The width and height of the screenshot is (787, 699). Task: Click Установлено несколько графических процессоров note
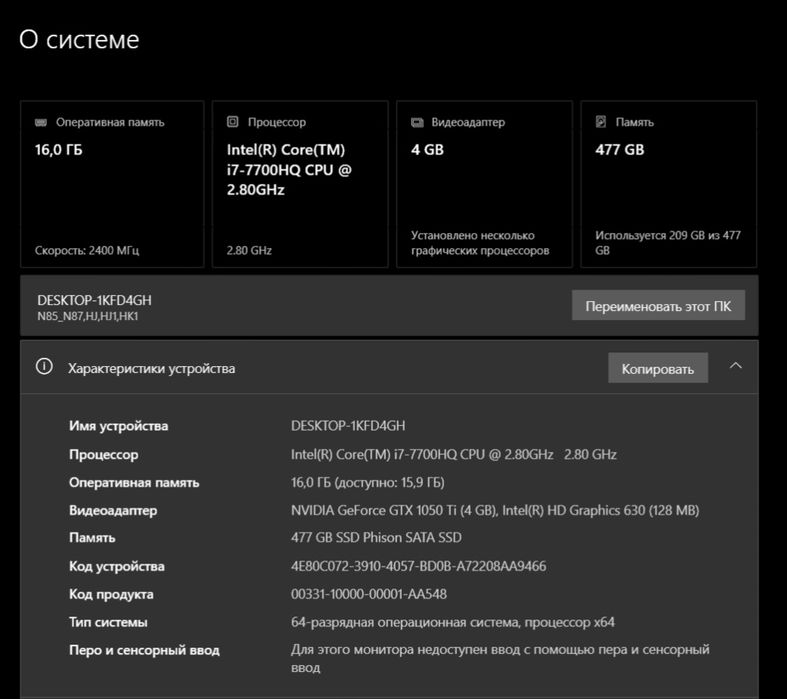(480, 243)
